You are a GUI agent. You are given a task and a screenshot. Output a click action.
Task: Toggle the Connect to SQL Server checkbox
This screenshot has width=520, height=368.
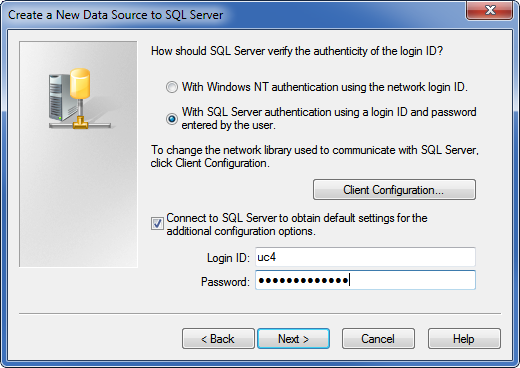(x=157, y=223)
